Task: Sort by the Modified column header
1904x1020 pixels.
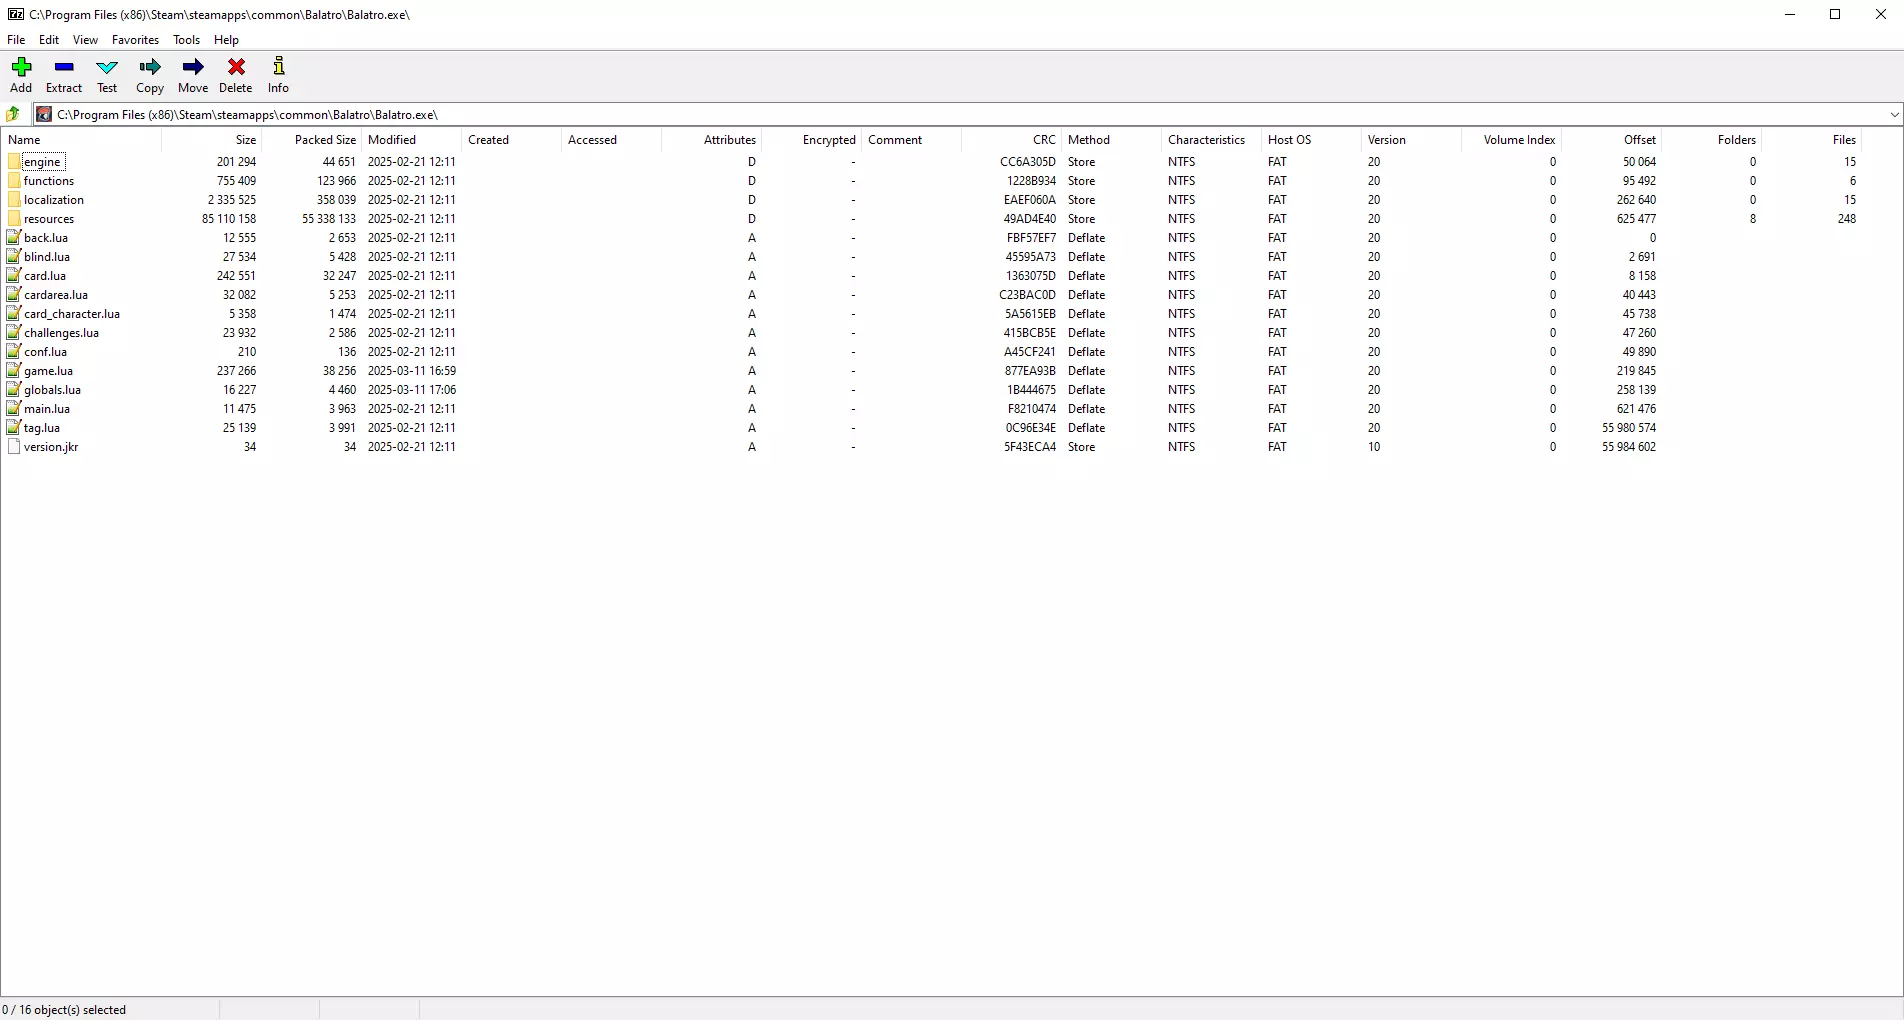Action: (x=411, y=140)
